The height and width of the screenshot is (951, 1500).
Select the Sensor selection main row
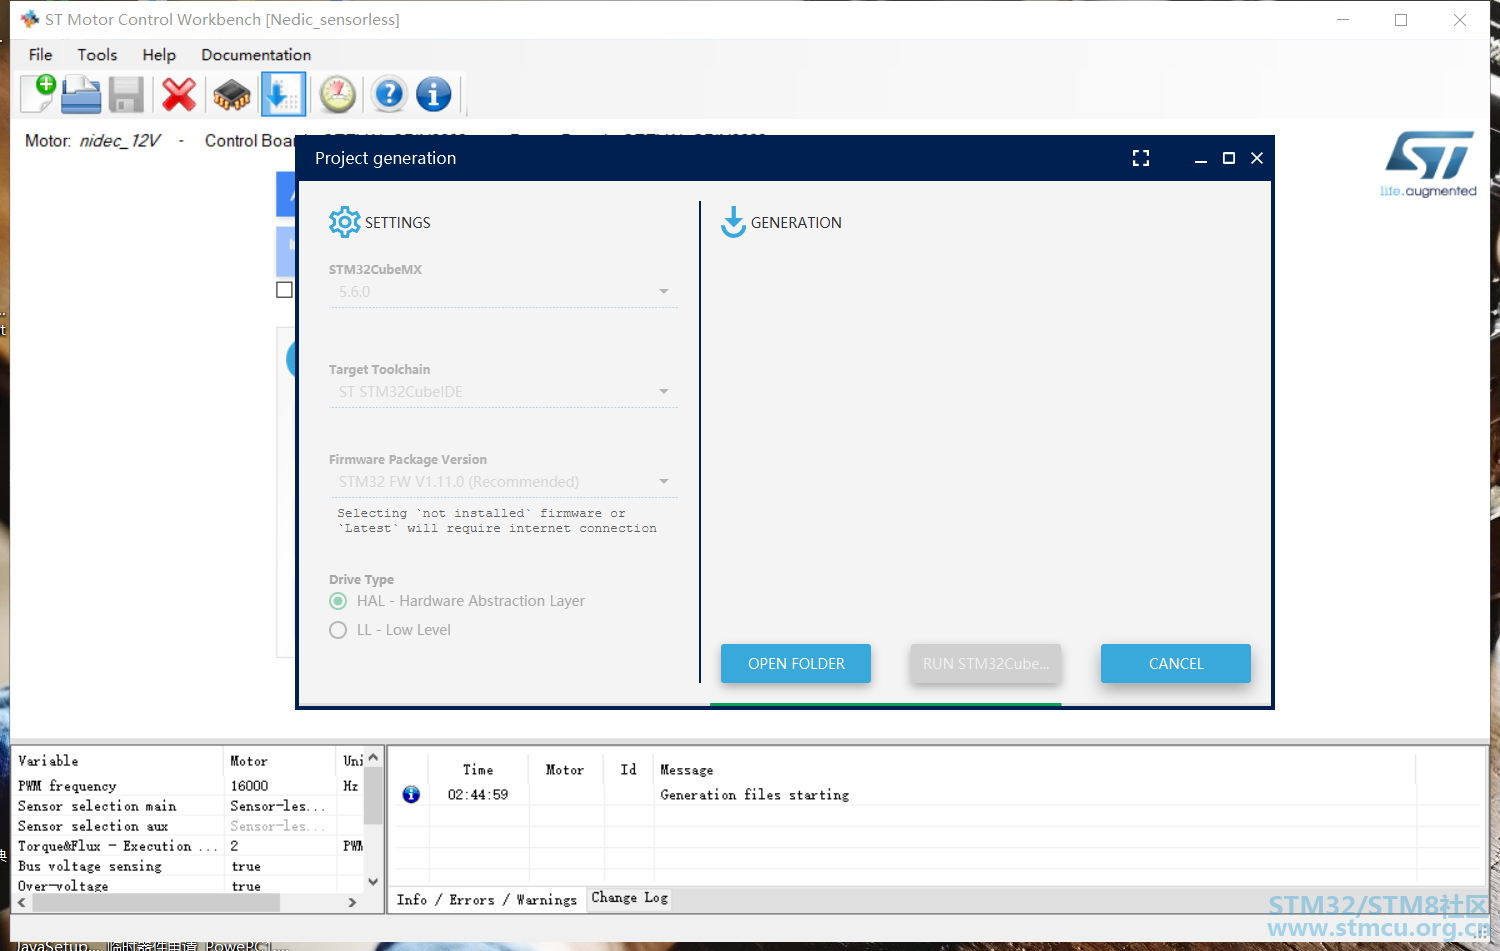(x=188, y=806)
